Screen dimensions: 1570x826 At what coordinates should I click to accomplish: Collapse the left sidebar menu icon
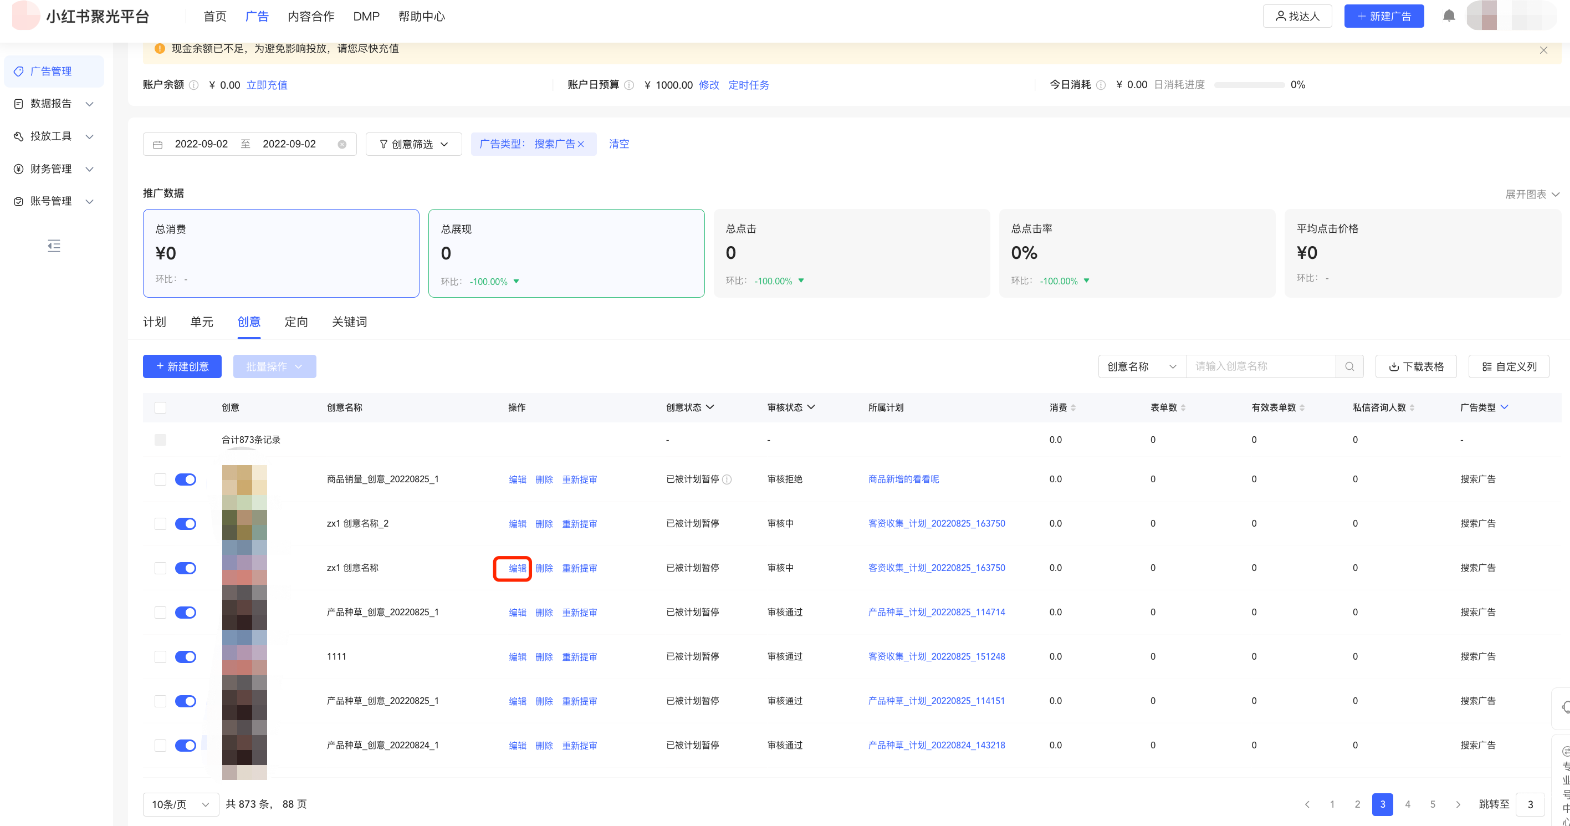(54, 246)
